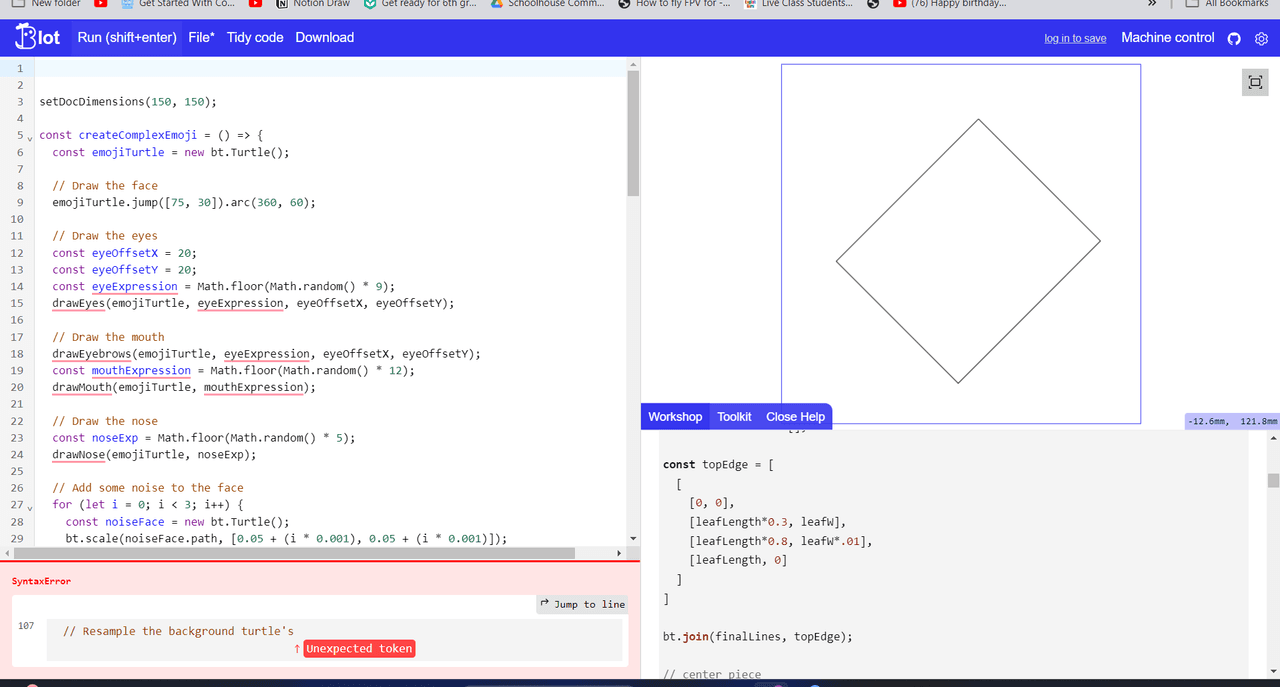Collapse the code fold at line 5
Viewport: 1280px width, 687px height.
tap(30, 136)
